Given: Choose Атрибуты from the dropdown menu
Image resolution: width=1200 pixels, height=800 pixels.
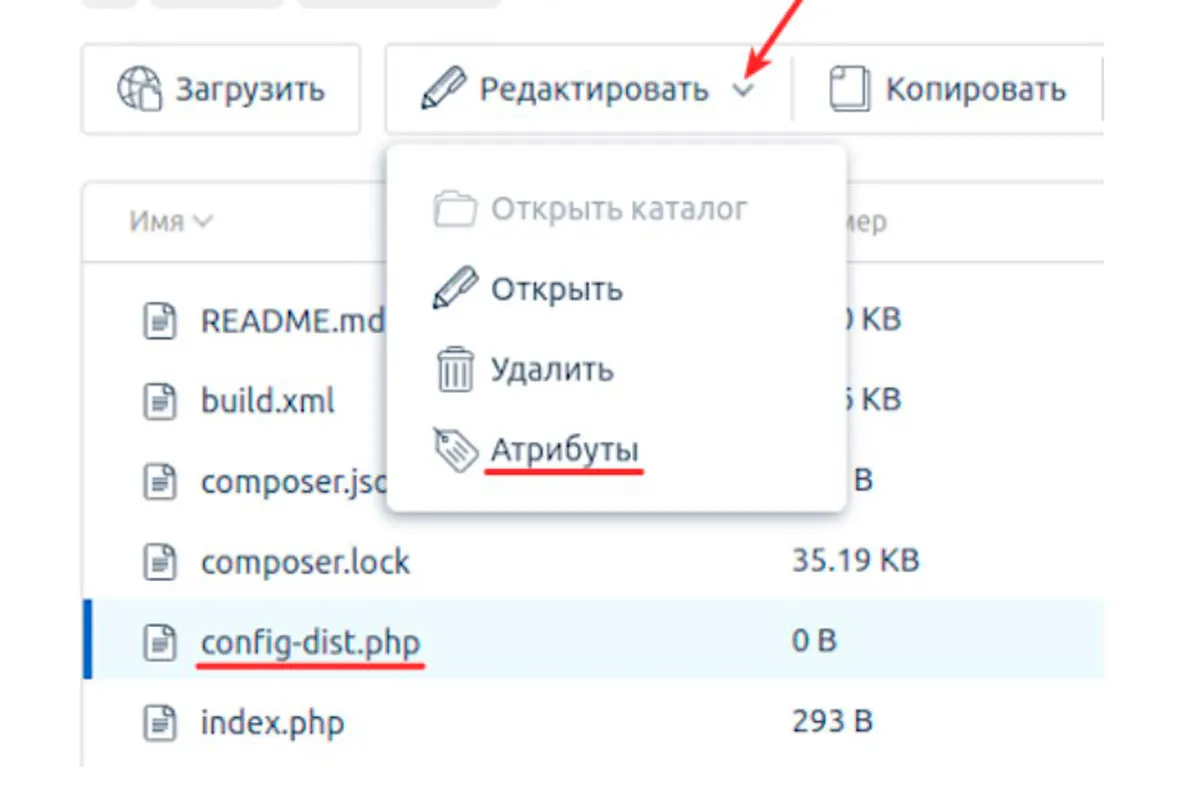Looking at the screenshot, I should point(564,450).
